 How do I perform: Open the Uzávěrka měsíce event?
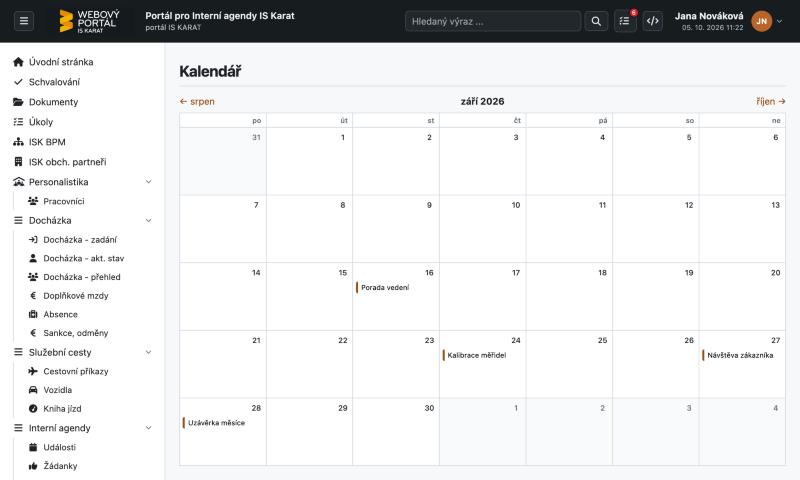(214, 422)
